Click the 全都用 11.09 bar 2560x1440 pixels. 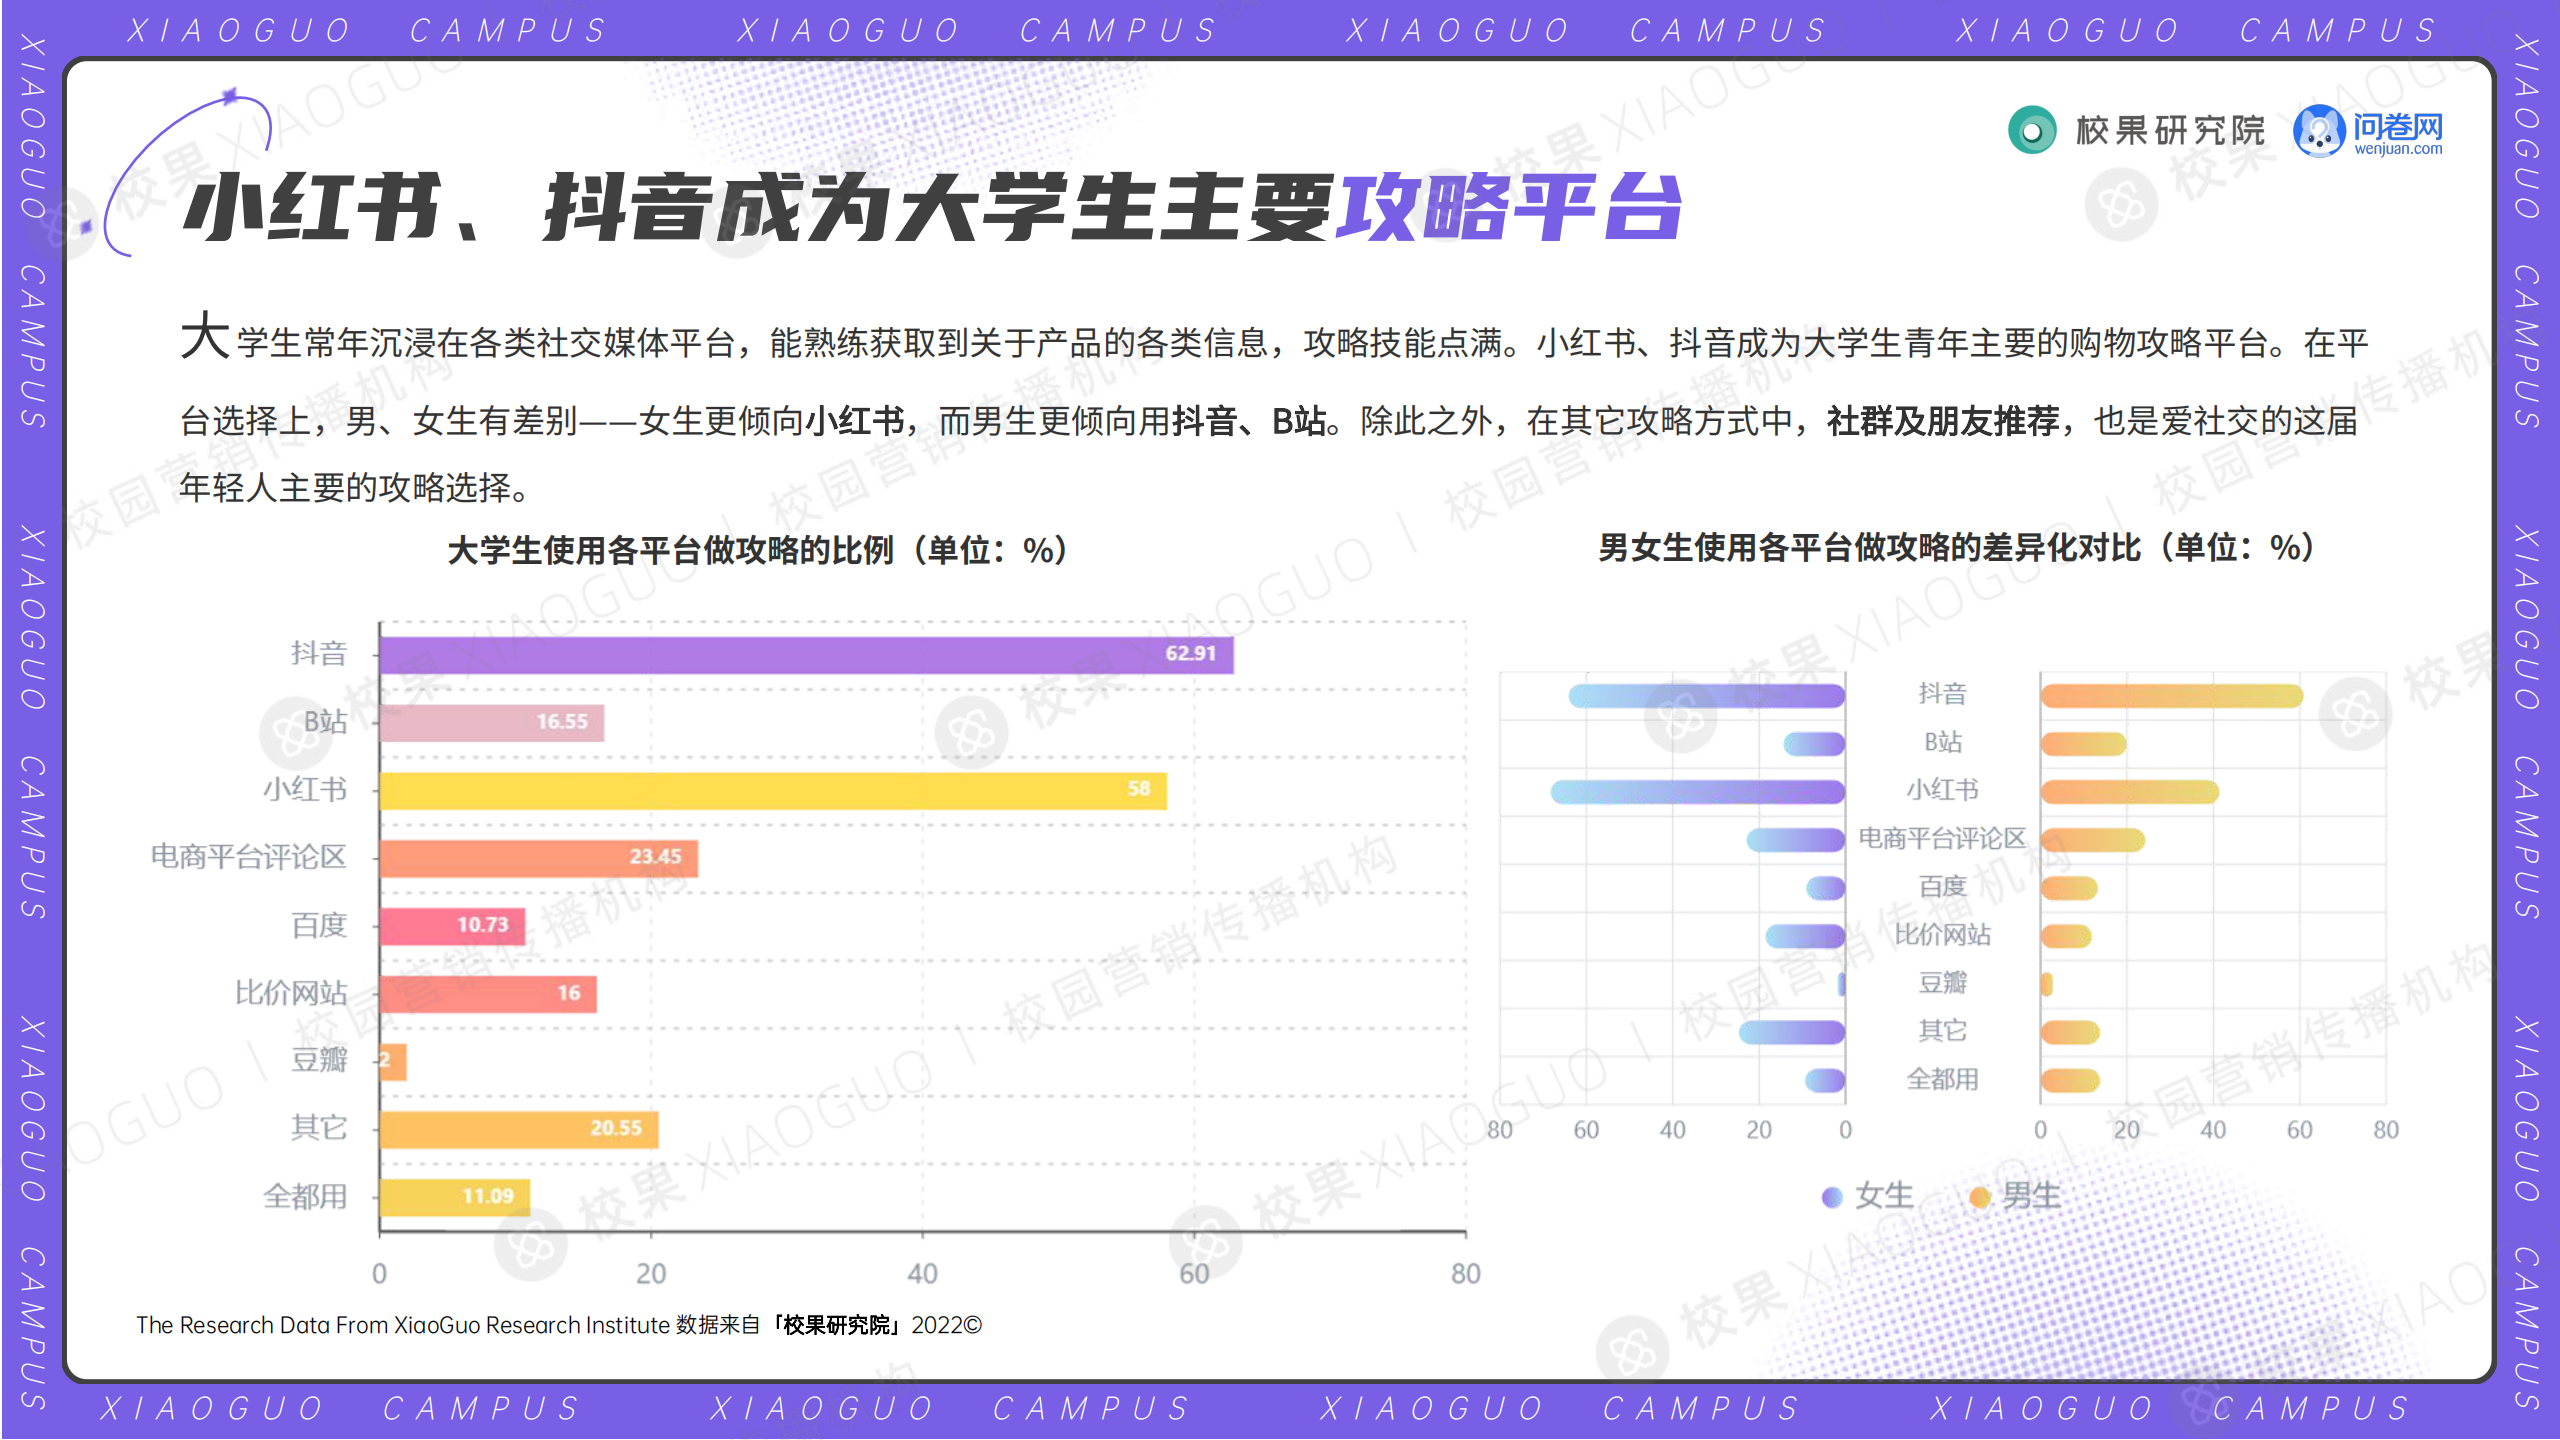point(454,1197)
